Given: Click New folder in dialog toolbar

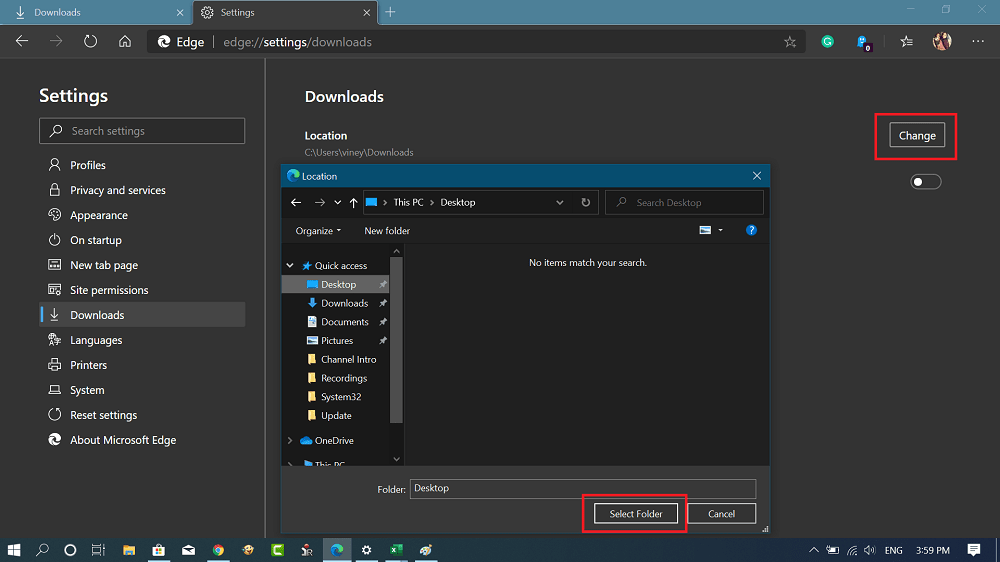Looking at the screenshot, I should tap(387, 231).
